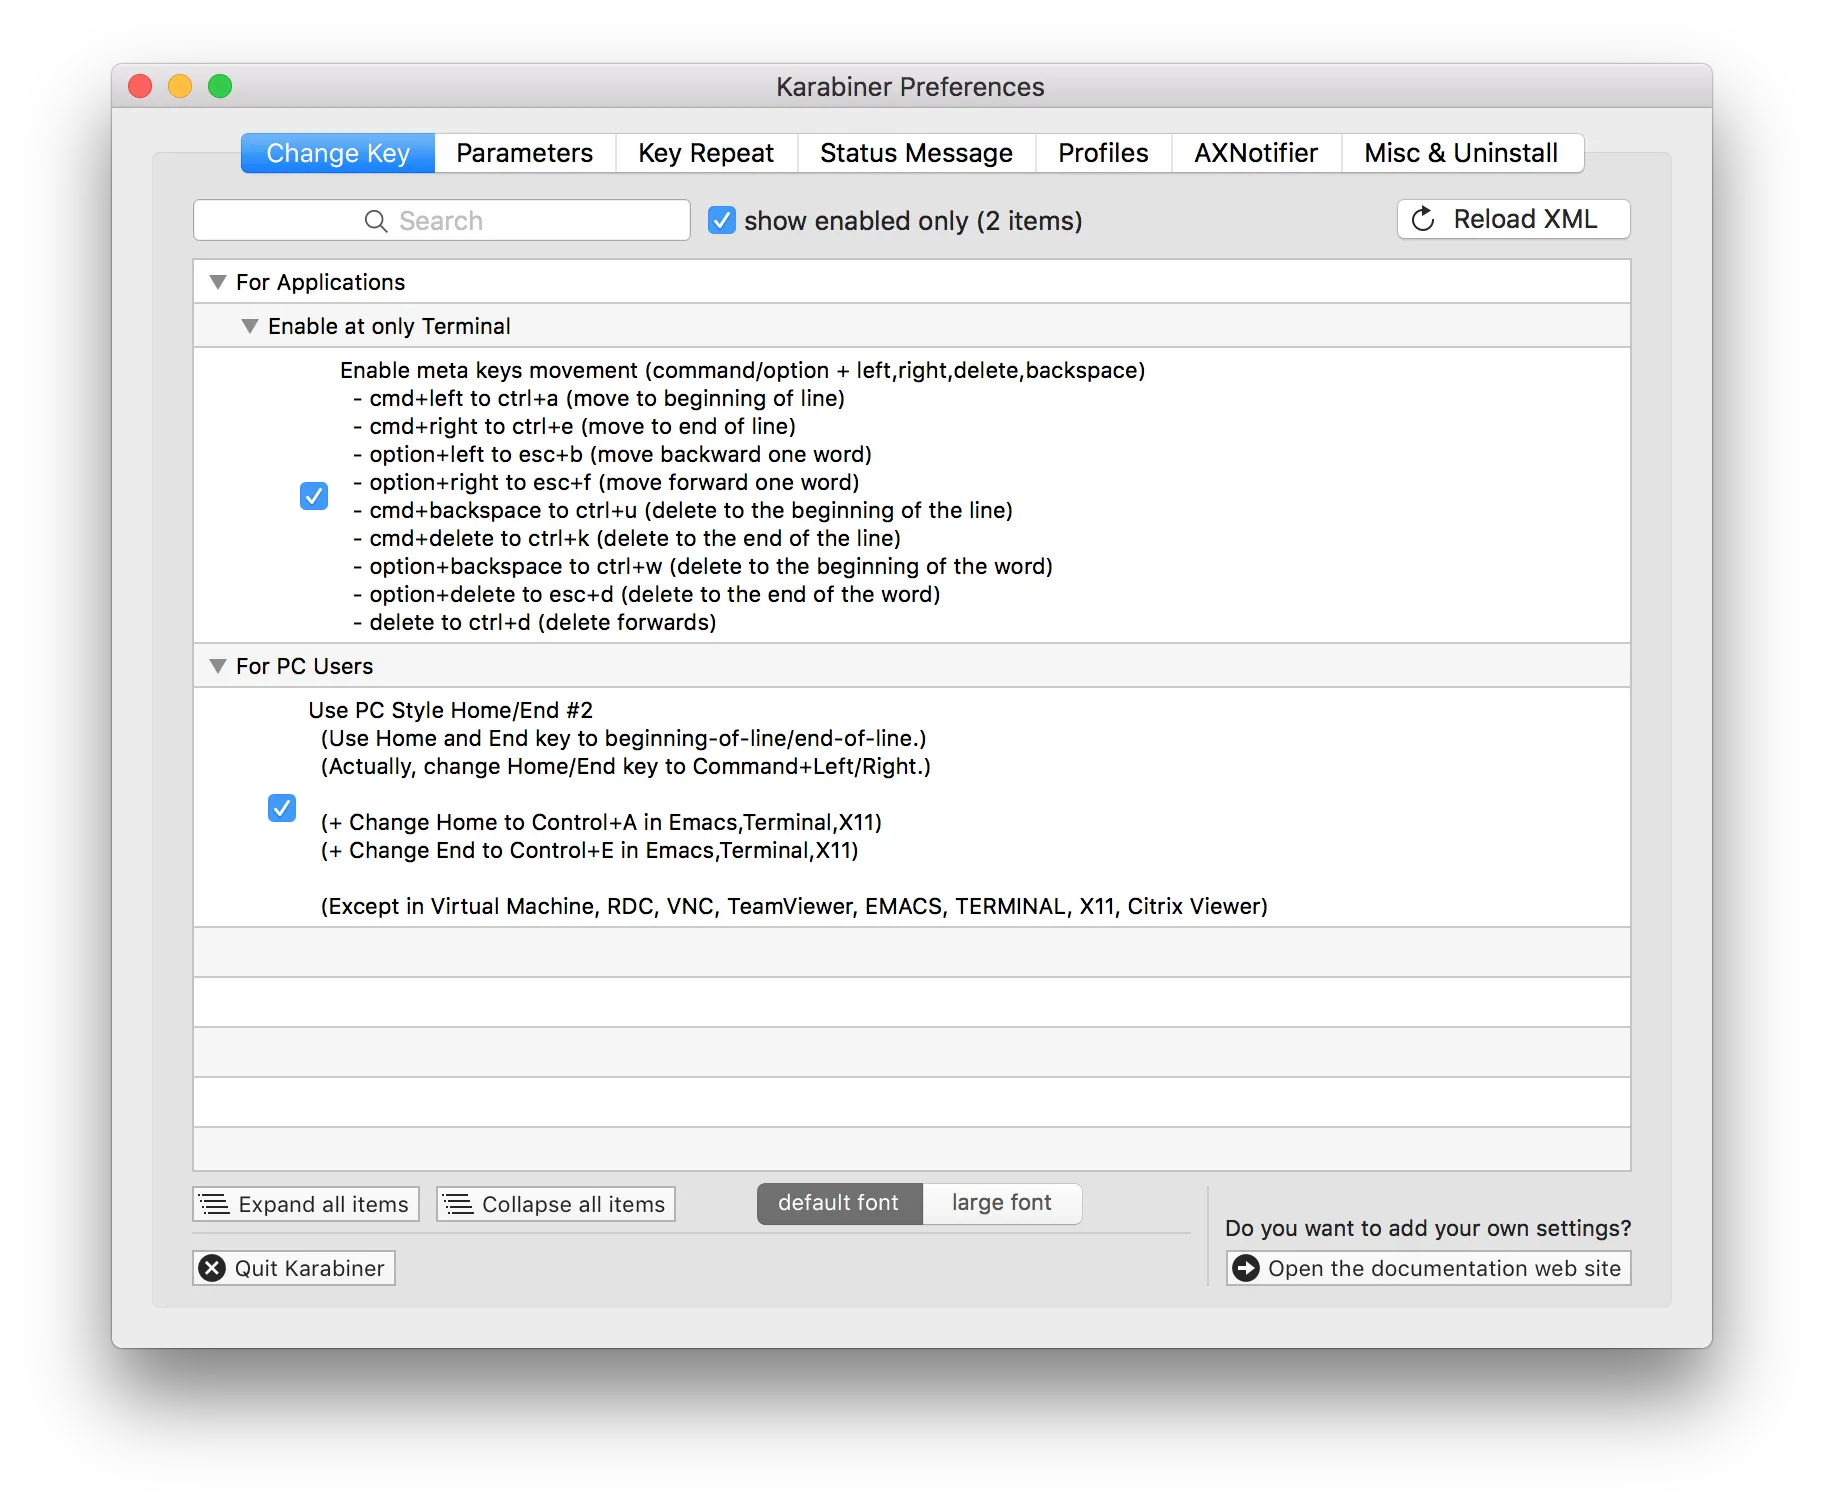This screenshot has width=1824, height=1508.
Task: Click 'Change Home to Control+A' line
Action: [x=601, y=822]
